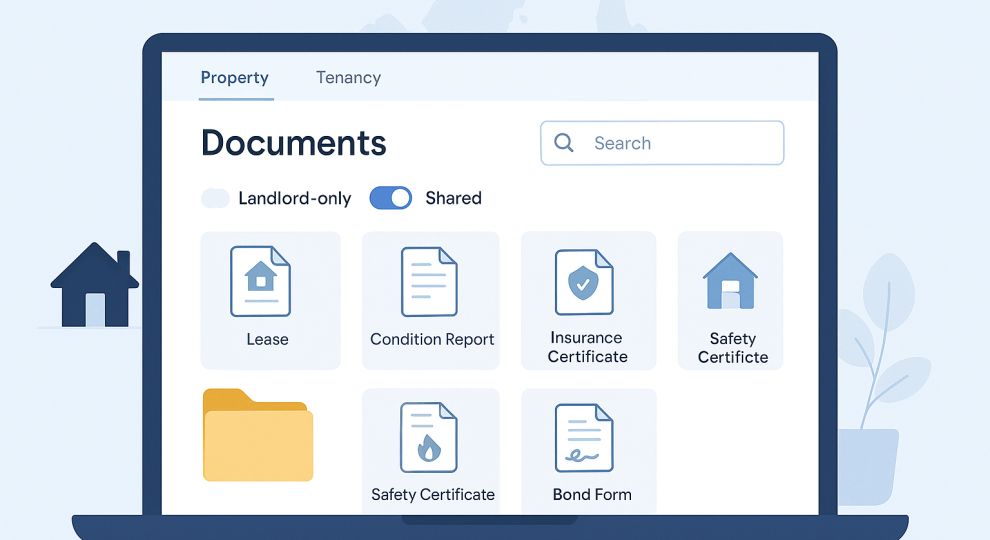This screenshot has height=540, width=990.
Task: Click the Insurance Certificate shield icon
Action: [584, 283]
